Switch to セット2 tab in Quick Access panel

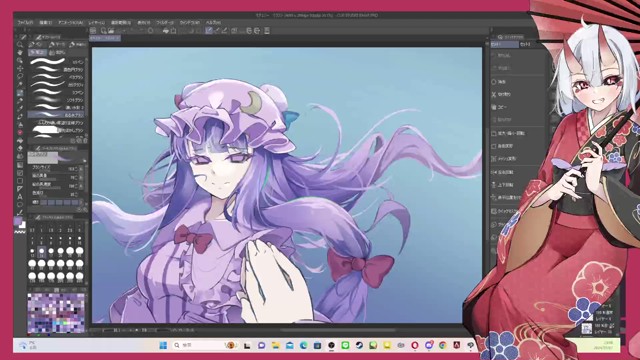click(x=526, y=44)
